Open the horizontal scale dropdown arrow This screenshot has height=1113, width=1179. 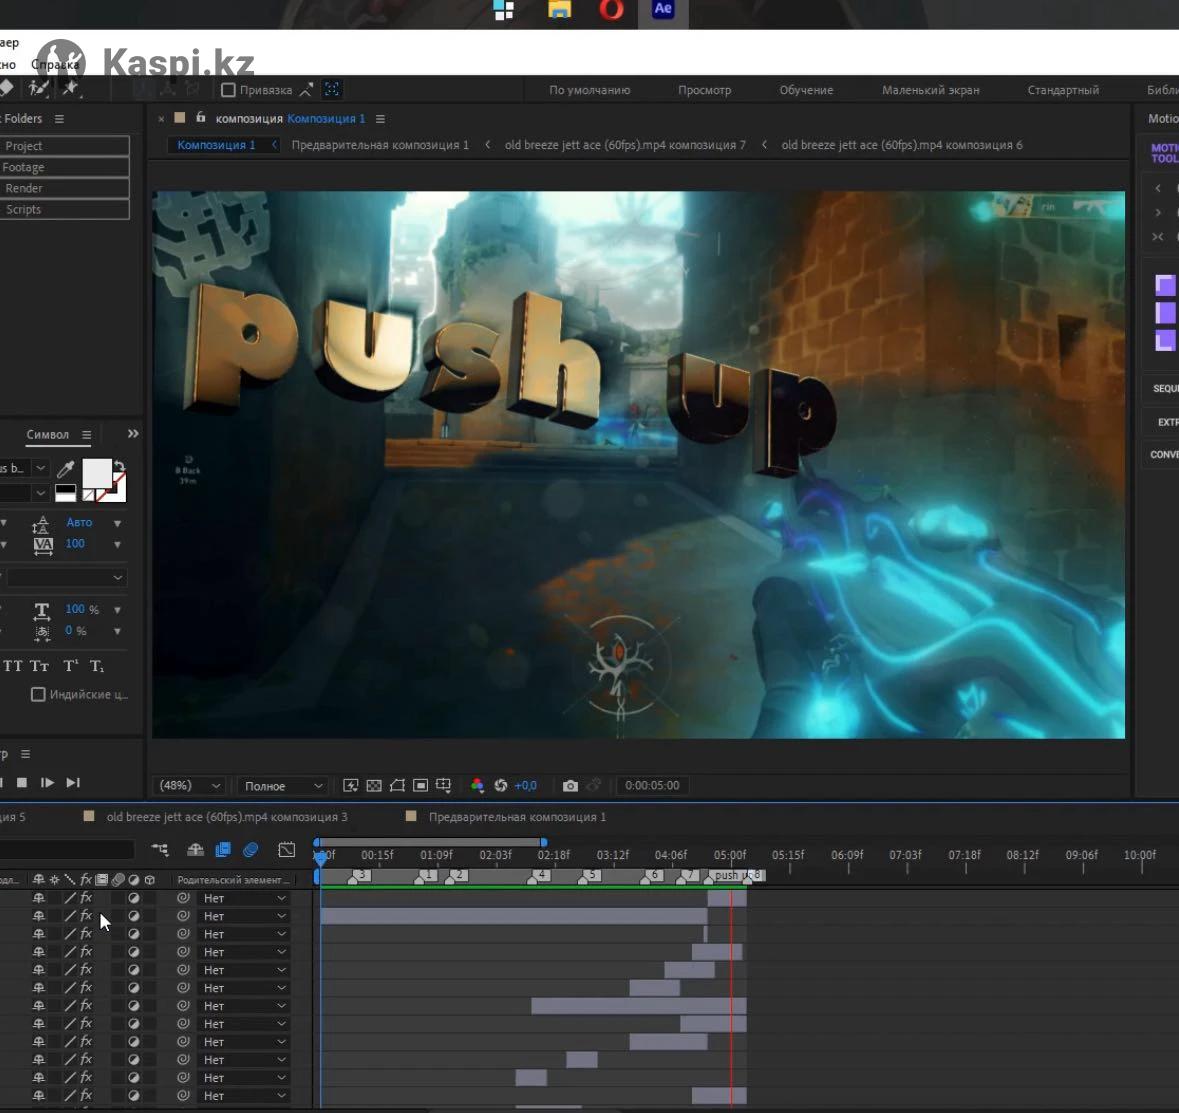pos(117,610)
